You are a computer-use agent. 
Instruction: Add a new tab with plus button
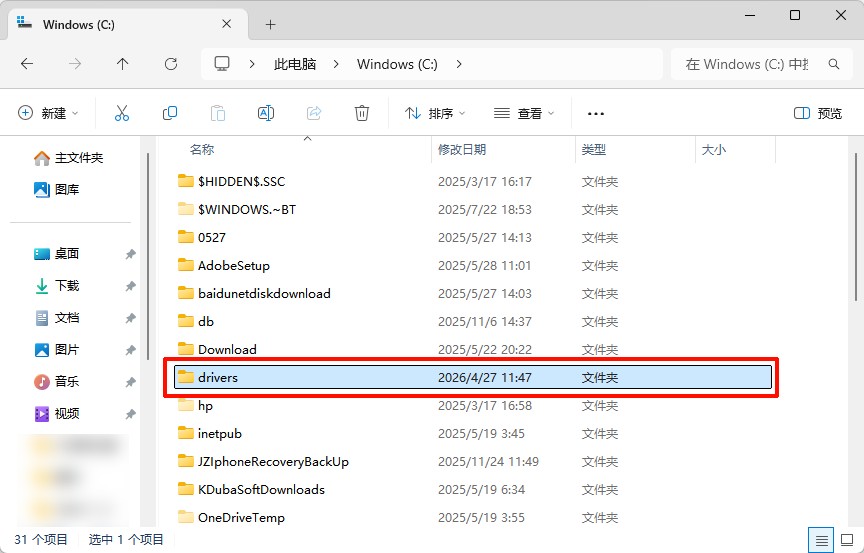[271, 25]
